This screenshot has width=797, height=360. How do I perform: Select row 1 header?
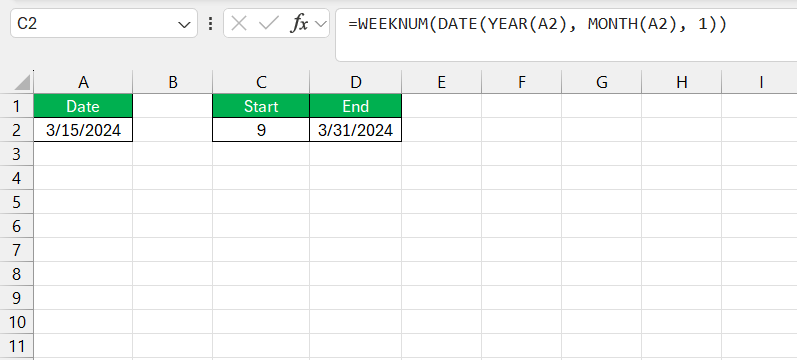click(16, 106)
